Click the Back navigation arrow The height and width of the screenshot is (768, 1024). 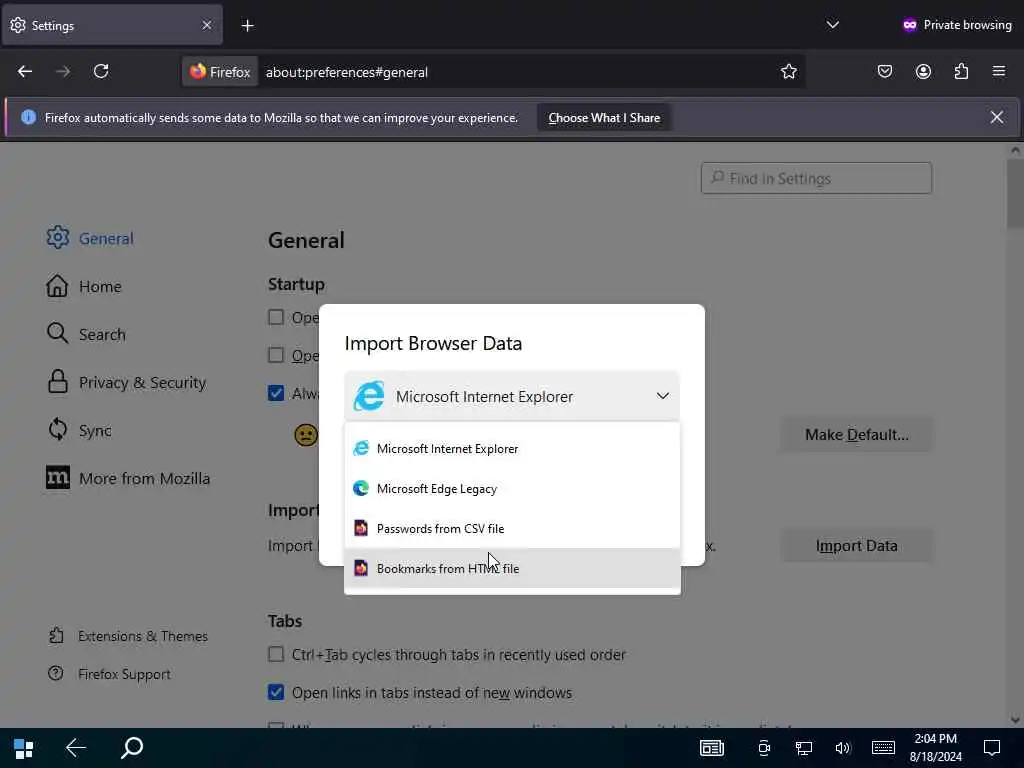(25, 71)
